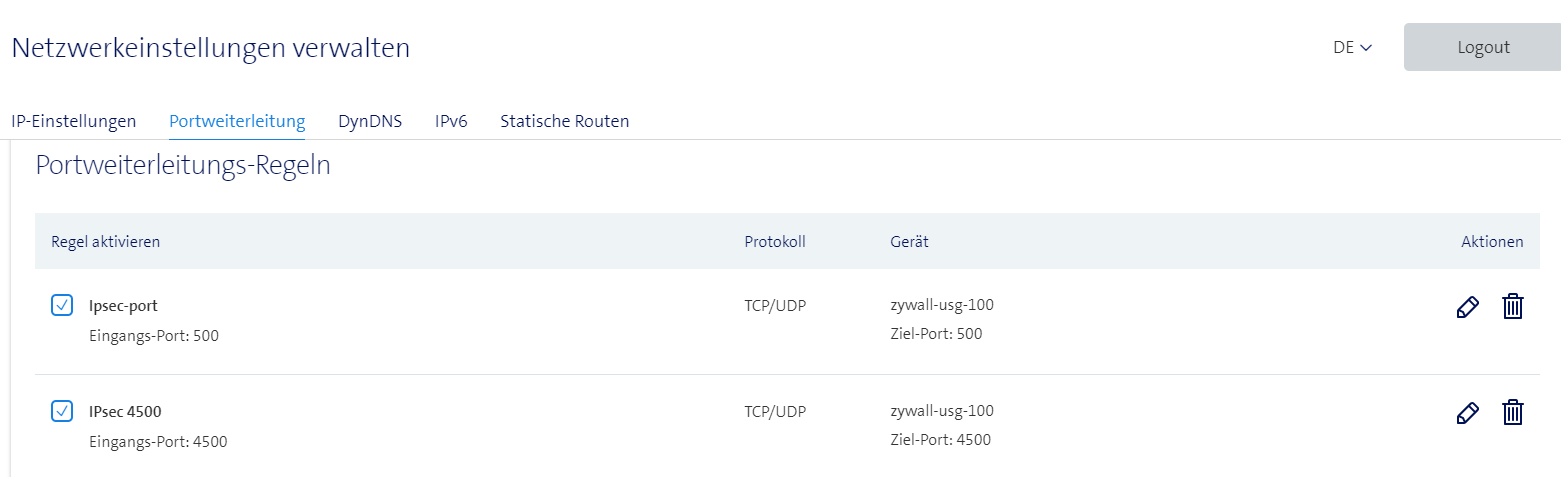
Task: Open the DE language dropdown
Action: (1352, 47)
